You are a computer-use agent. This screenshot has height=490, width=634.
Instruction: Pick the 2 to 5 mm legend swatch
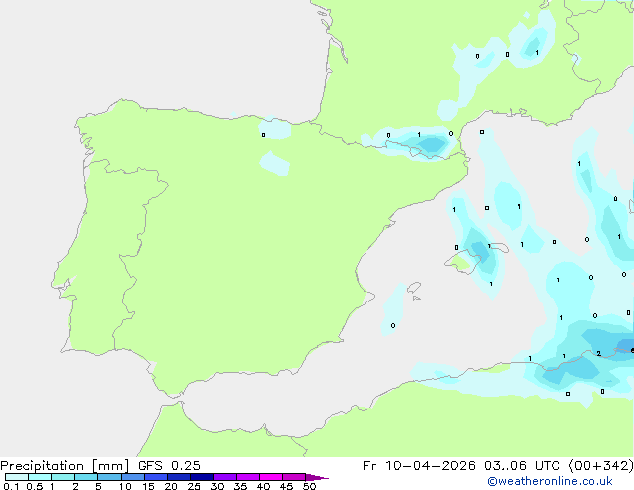(x=86, y=477)
